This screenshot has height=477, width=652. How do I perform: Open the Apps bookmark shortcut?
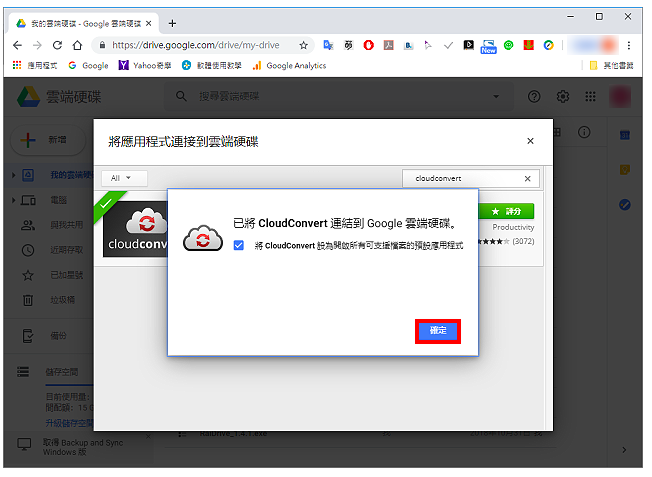pyautogui.click(x=35, y=65)
